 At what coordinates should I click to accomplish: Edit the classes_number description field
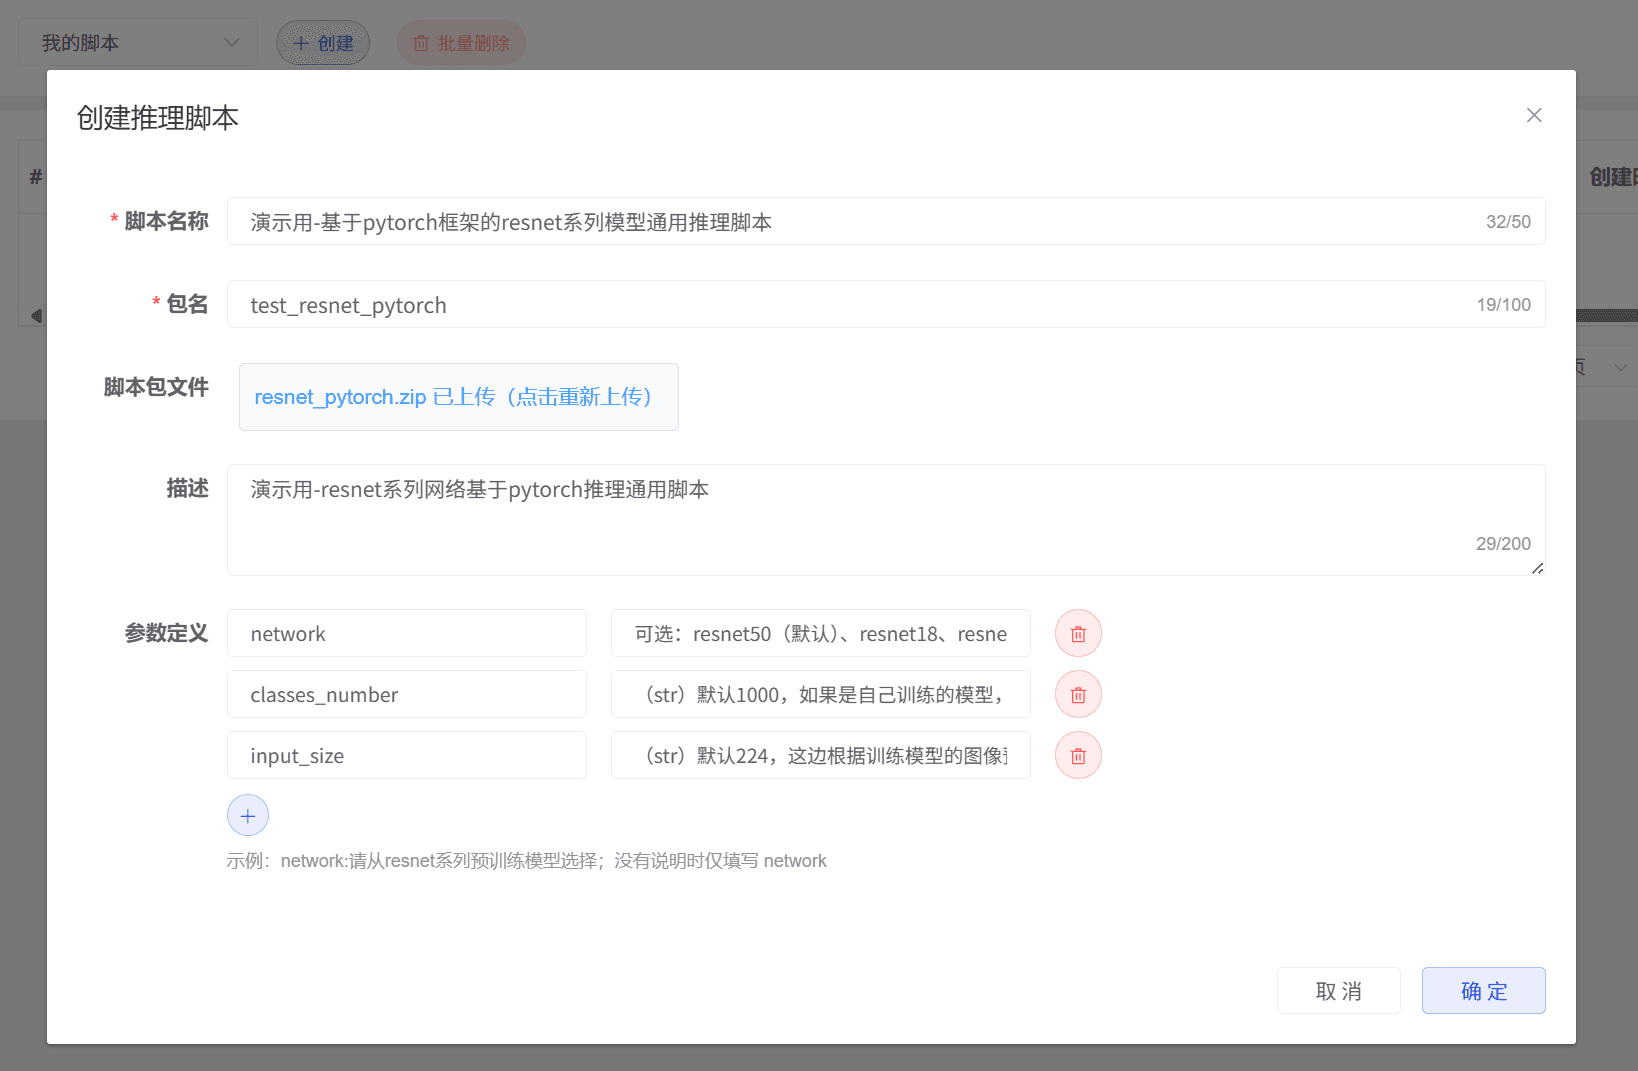(820, 695)
